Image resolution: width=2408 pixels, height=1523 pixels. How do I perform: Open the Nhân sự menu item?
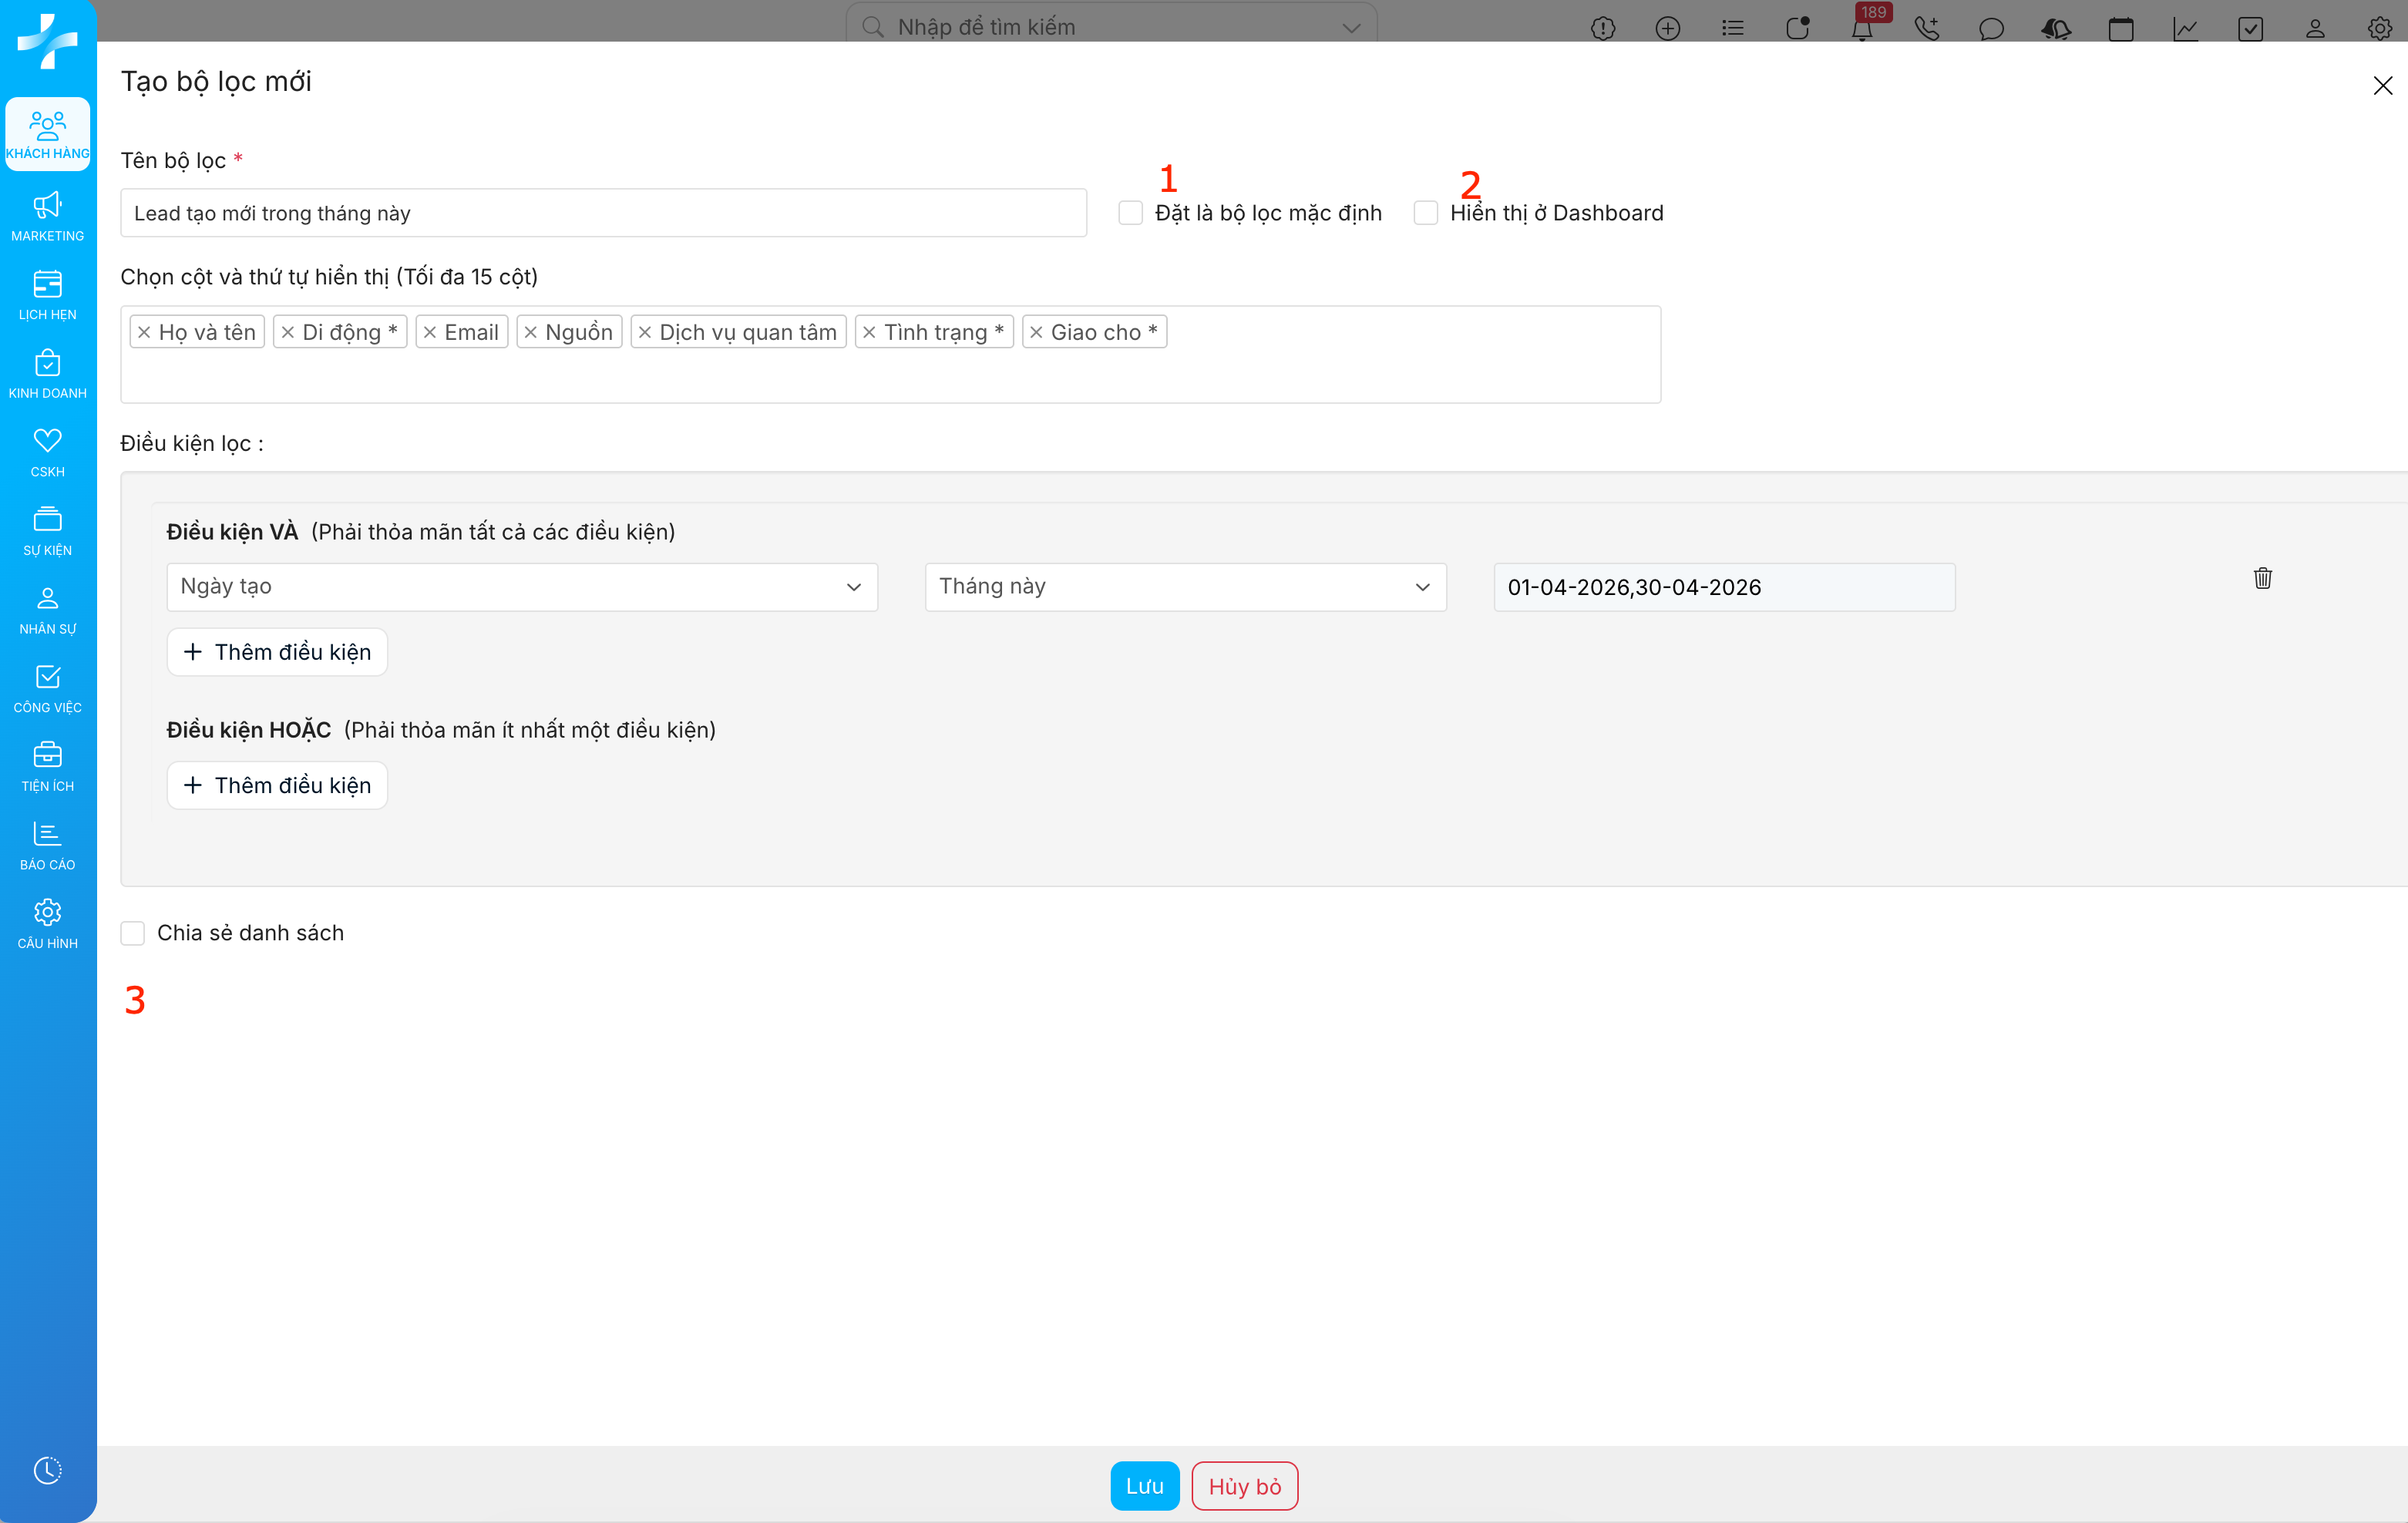(x=47, y=610)
